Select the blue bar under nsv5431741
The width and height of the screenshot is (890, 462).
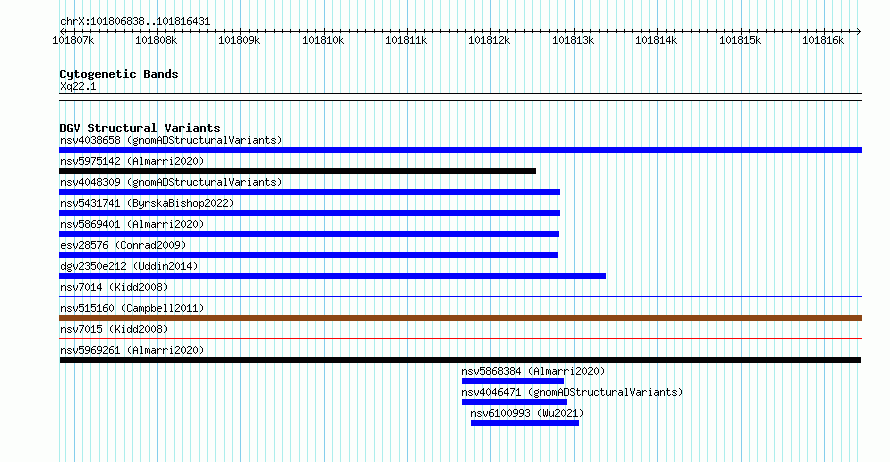click(309, 213)
